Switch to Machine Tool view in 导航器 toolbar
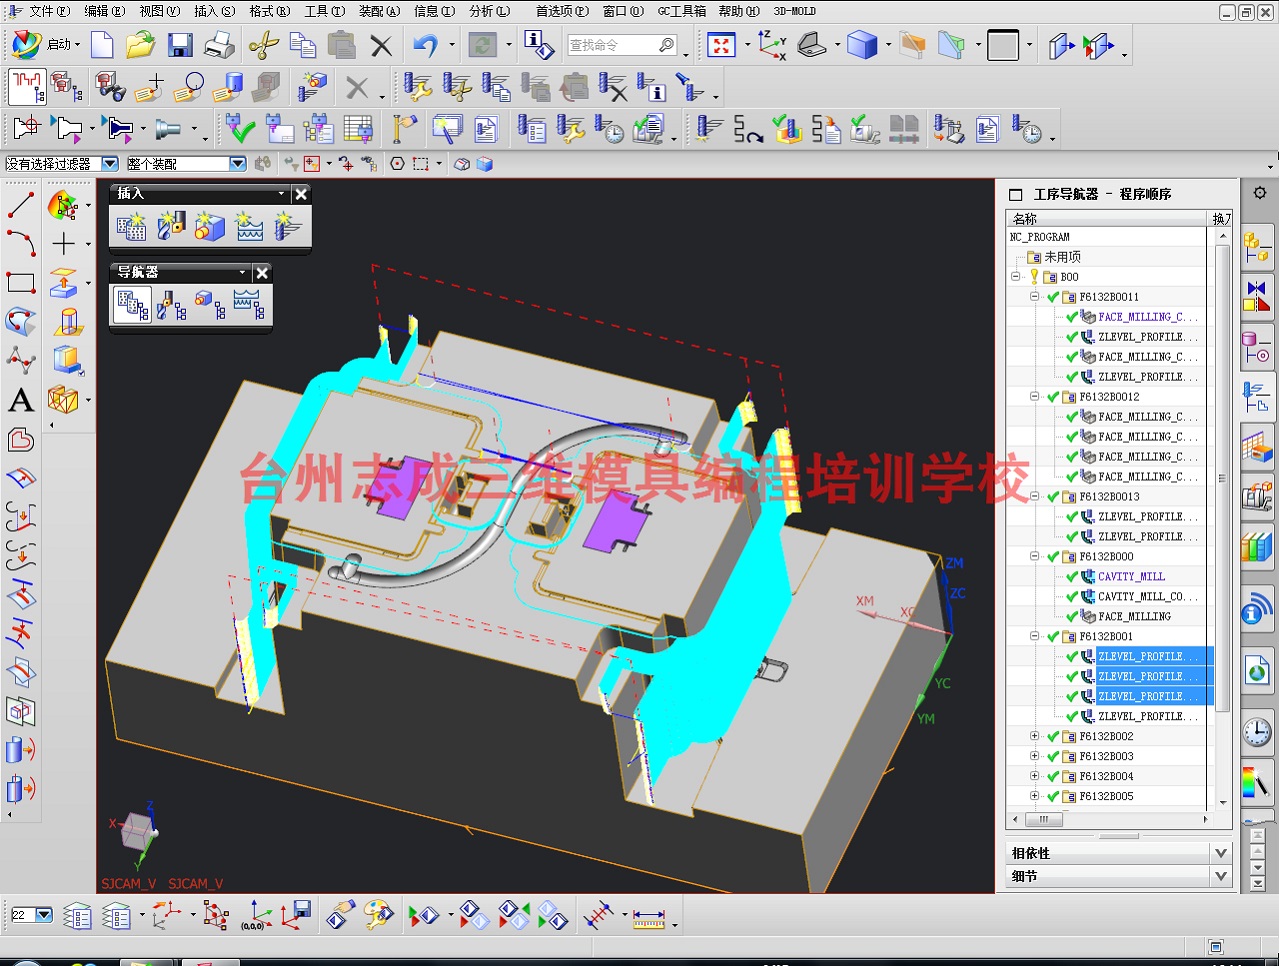Screen dimensions: 1279x966 [x=171, y=305]
